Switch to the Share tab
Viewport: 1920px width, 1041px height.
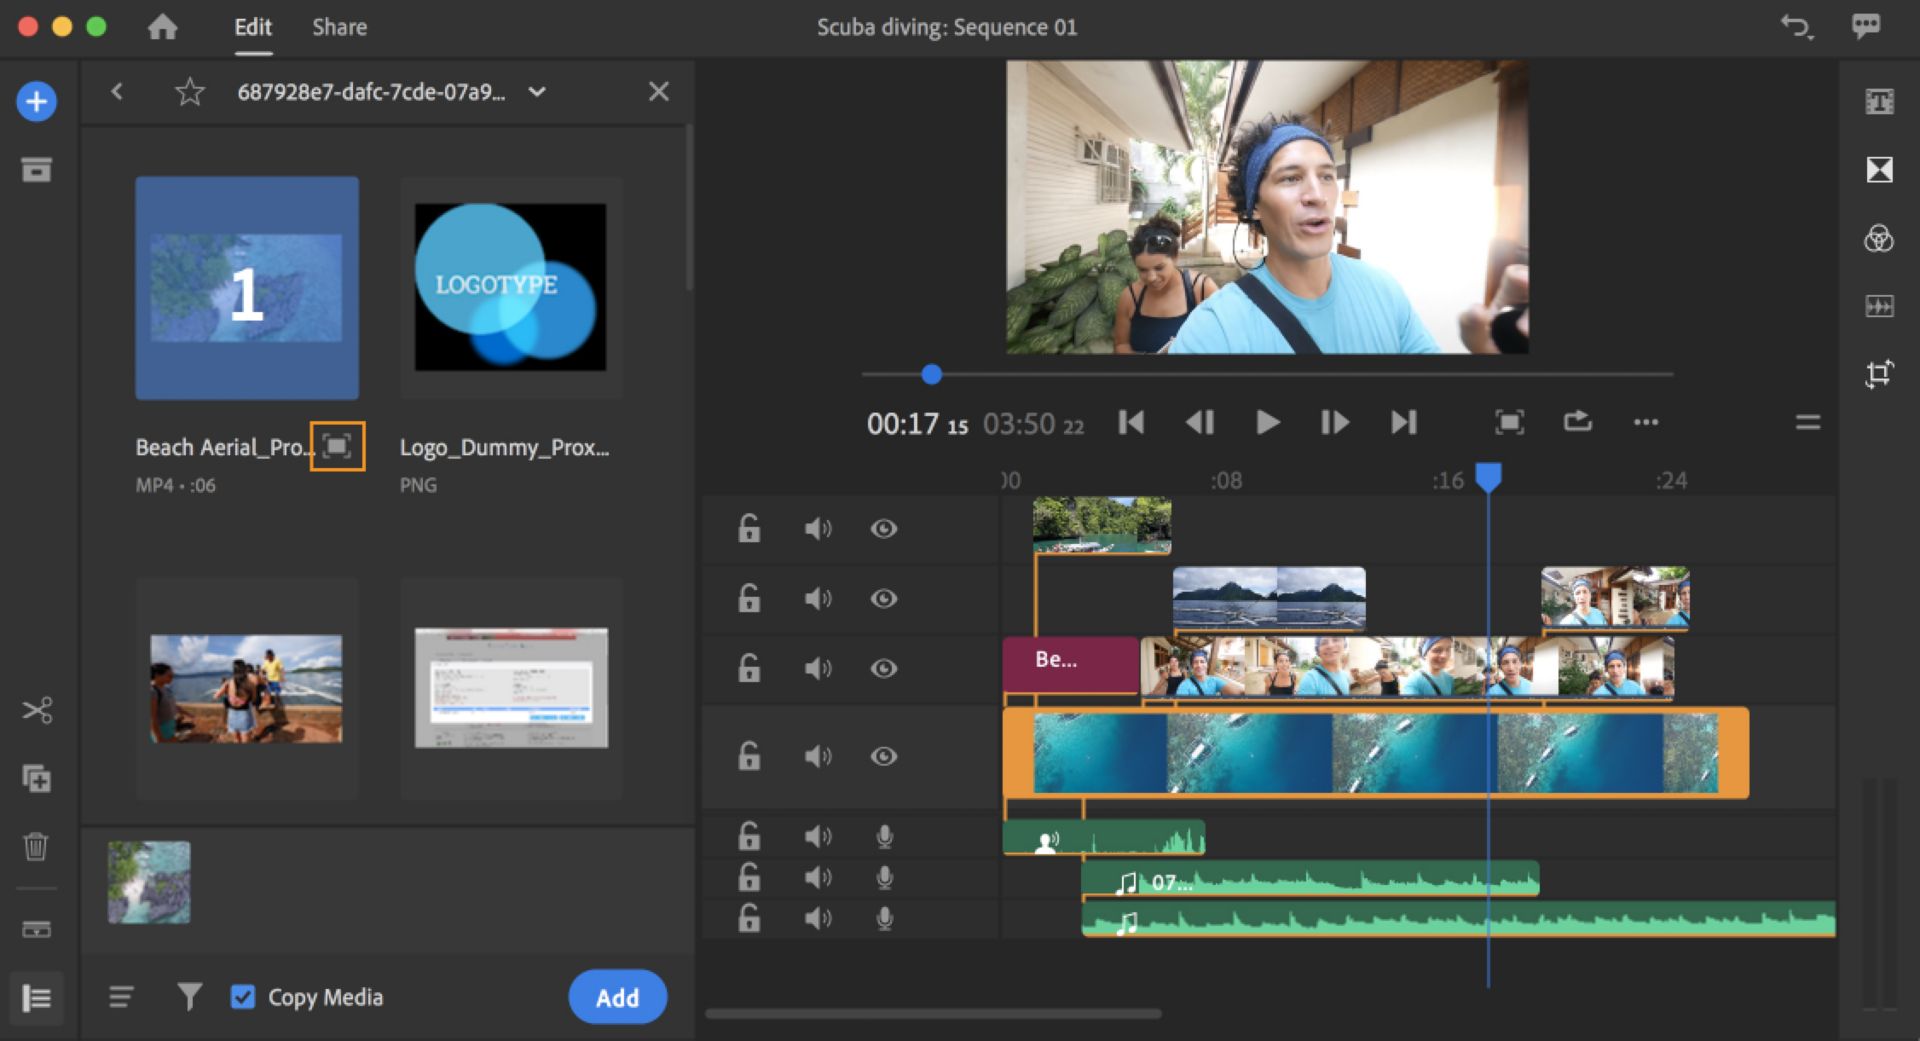(339, 27)
